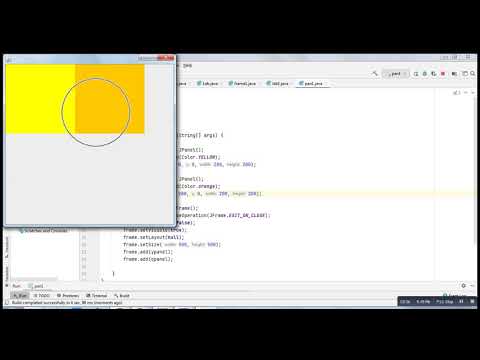Open the Search Everywhere magnifier icon
480x360 pixels.
473,74
